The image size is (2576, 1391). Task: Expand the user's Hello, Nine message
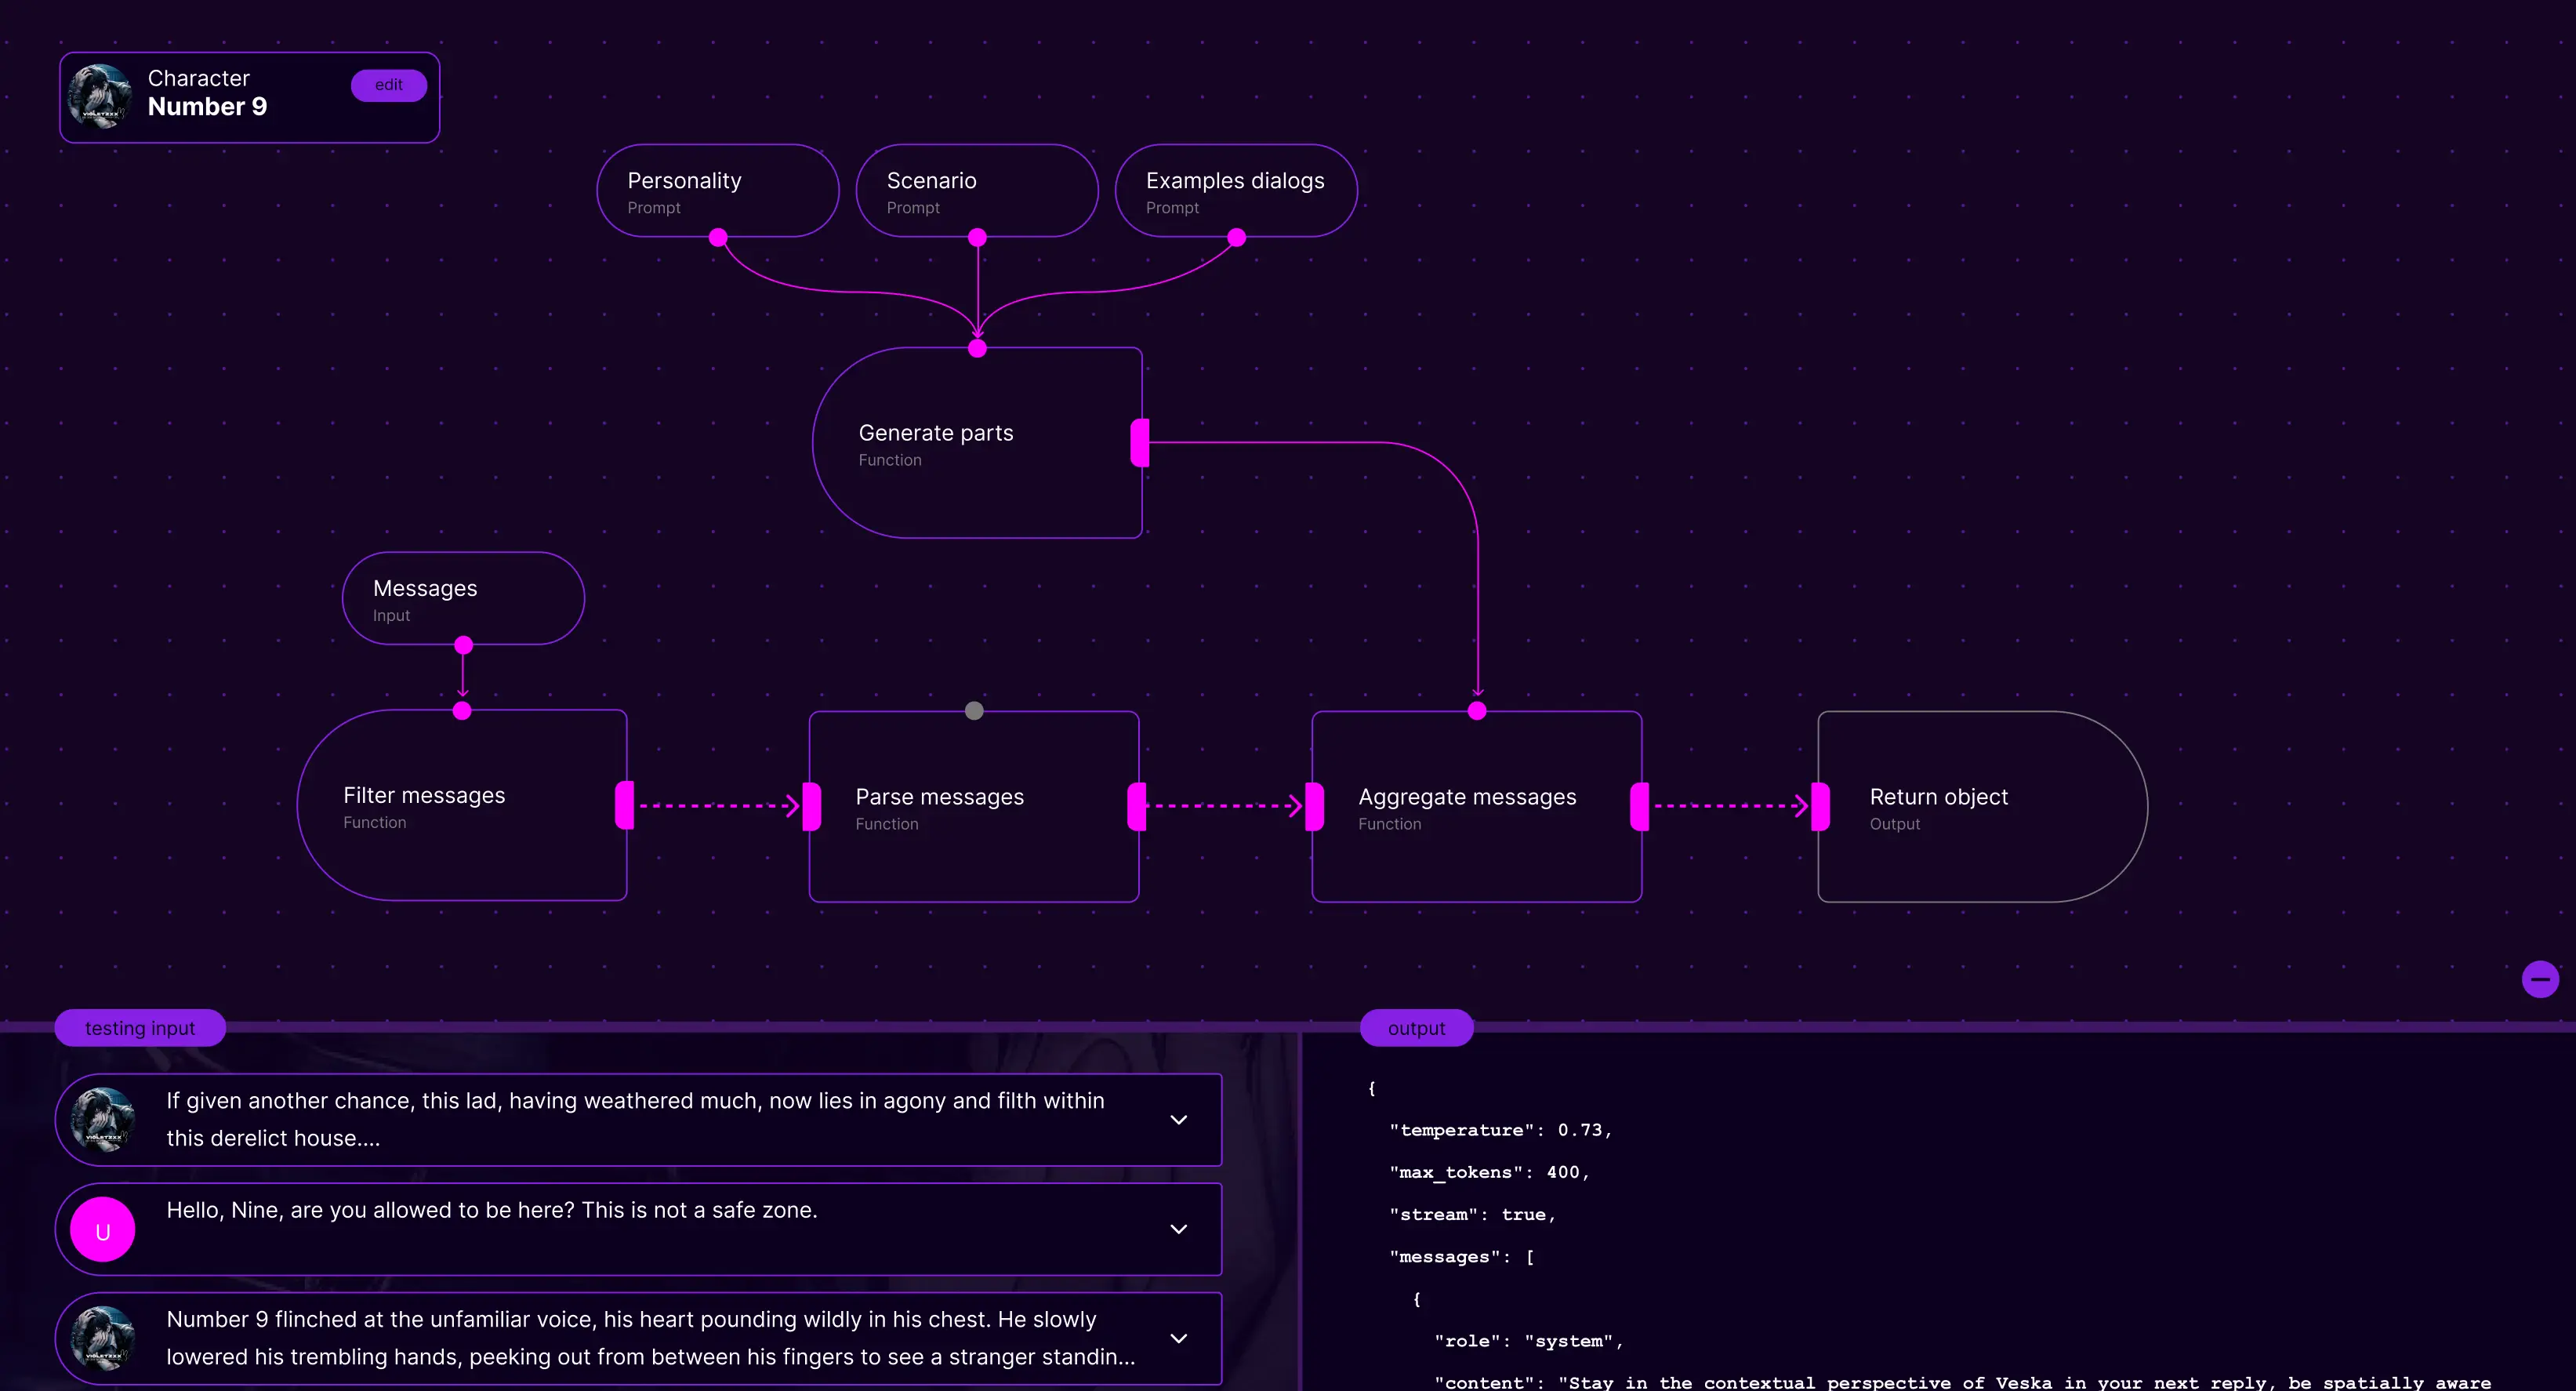click(1178, 1229)
